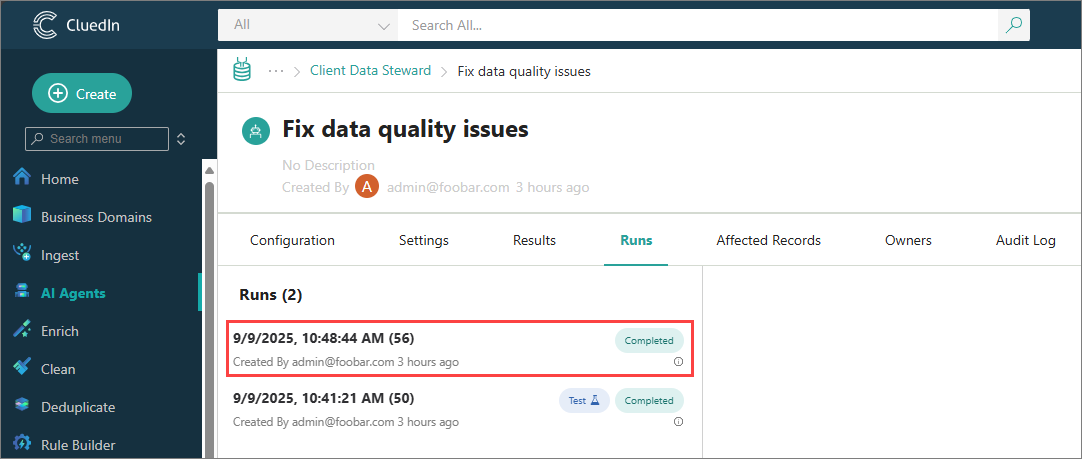Open the All search filter dropdown
The width and height of the screenshot is (1082, 459).
[x=308, y=25]
